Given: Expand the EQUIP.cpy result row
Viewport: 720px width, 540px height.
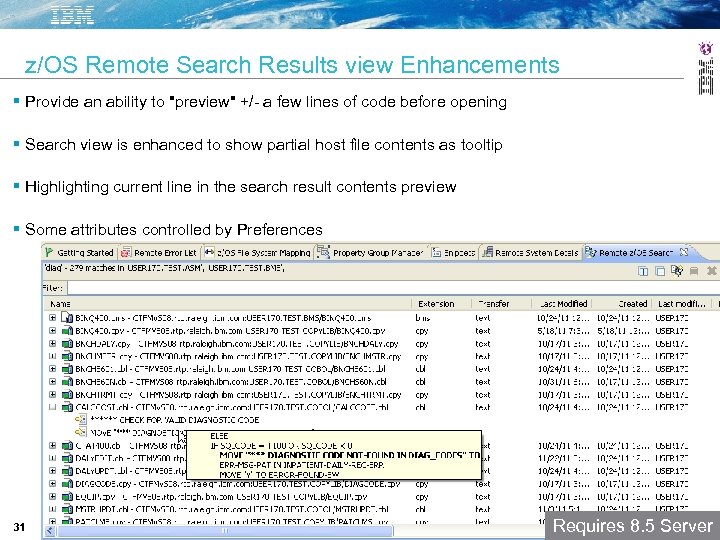Looking at the screenshot, I should [52, 496].
